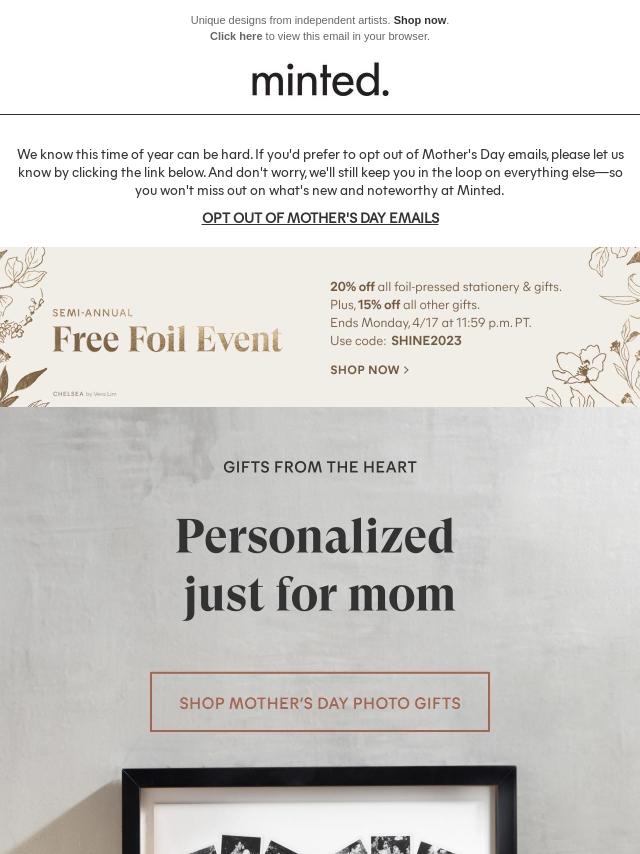The height and width of the screenshot is (854, 640).
Task: Click the Mother's Day opt-out explanation paragraph
Action: pos(320,172)
